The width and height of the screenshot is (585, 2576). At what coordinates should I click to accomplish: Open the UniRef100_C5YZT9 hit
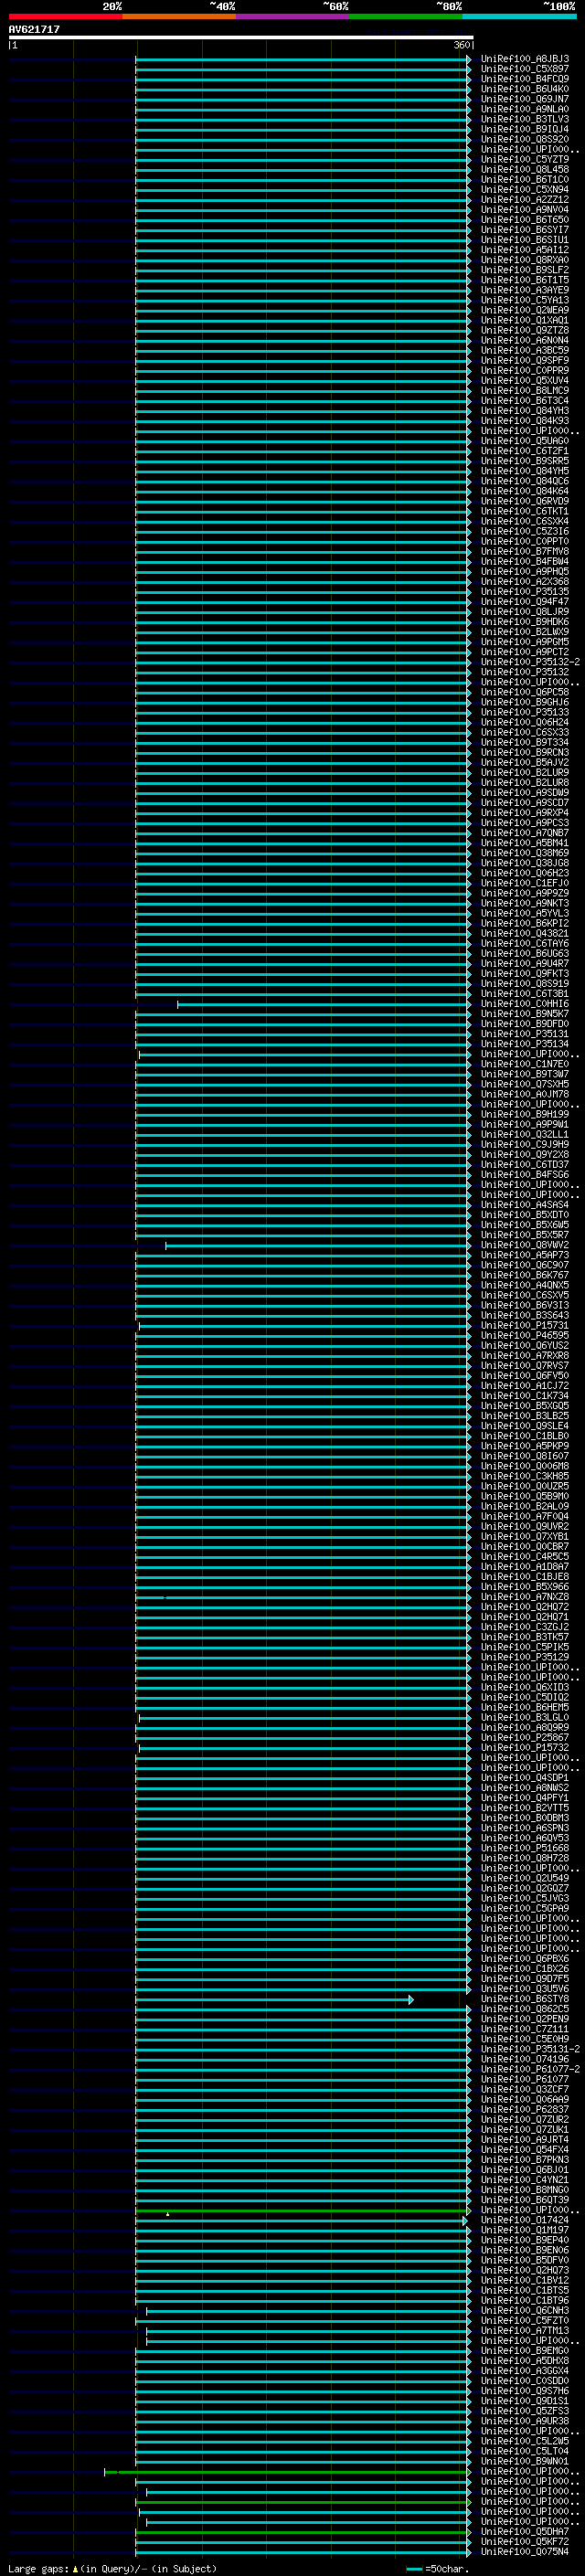(525, 159)
